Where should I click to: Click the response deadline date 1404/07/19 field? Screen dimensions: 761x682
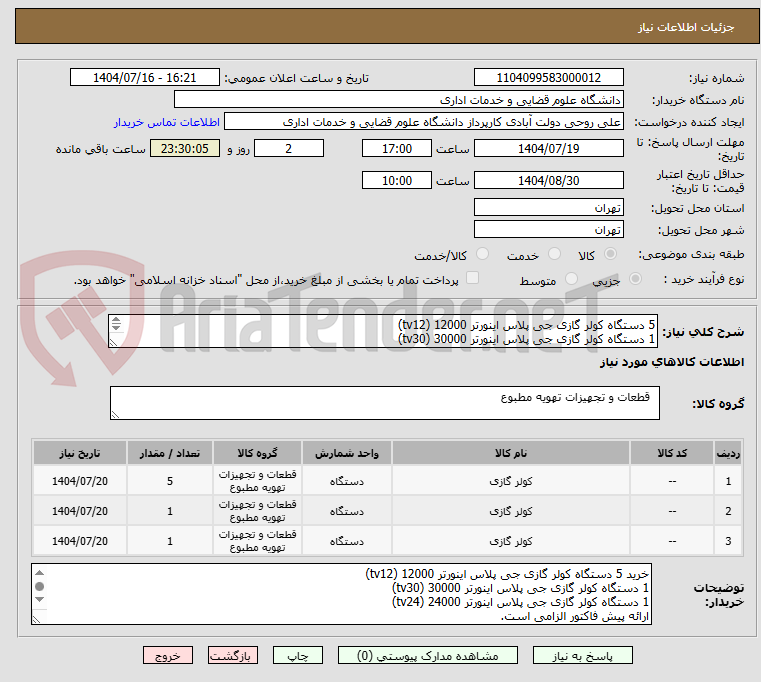point(548,149)
